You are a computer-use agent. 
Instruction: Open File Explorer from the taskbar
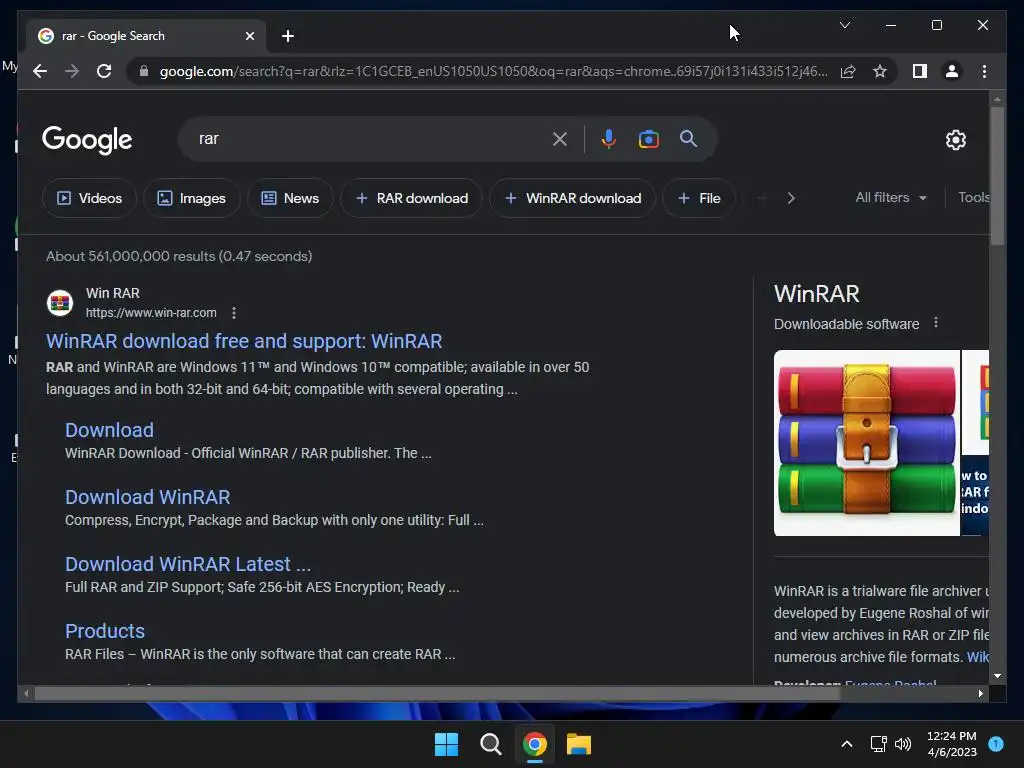pyautogui.click(x=579, y=744)
